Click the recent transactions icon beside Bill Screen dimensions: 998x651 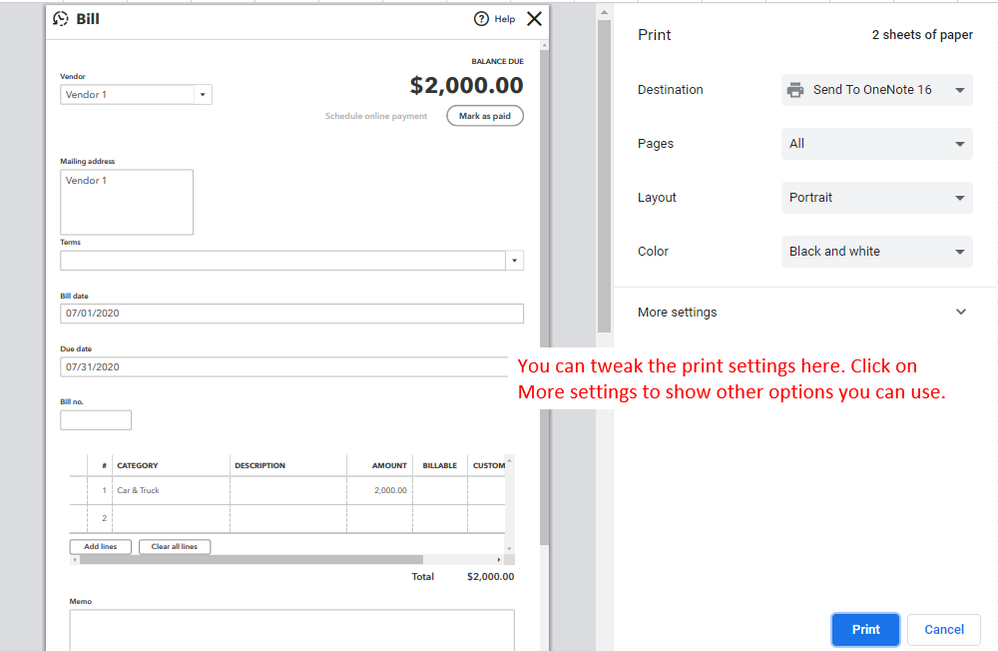coord(60,19)
